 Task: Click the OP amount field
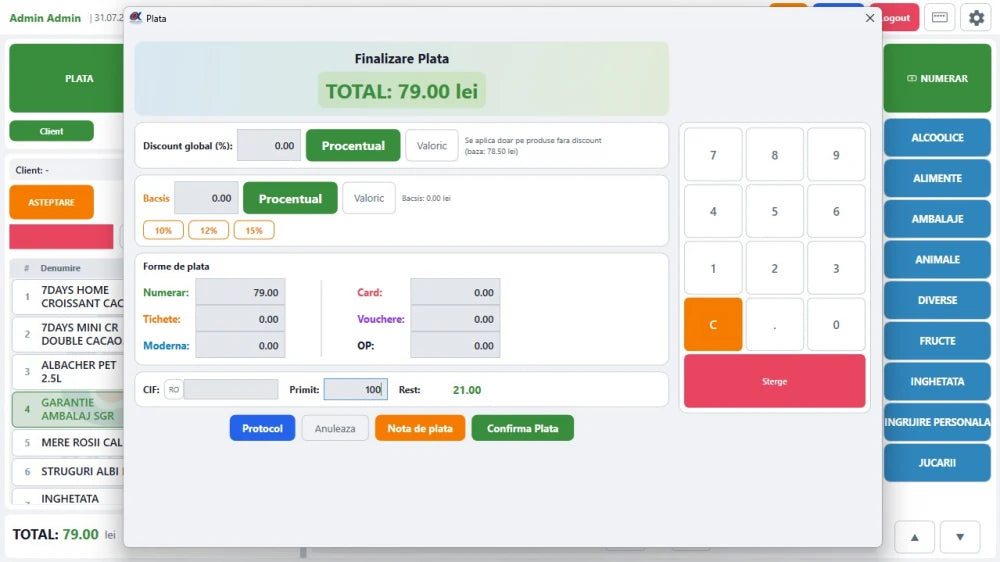point(455,345)
